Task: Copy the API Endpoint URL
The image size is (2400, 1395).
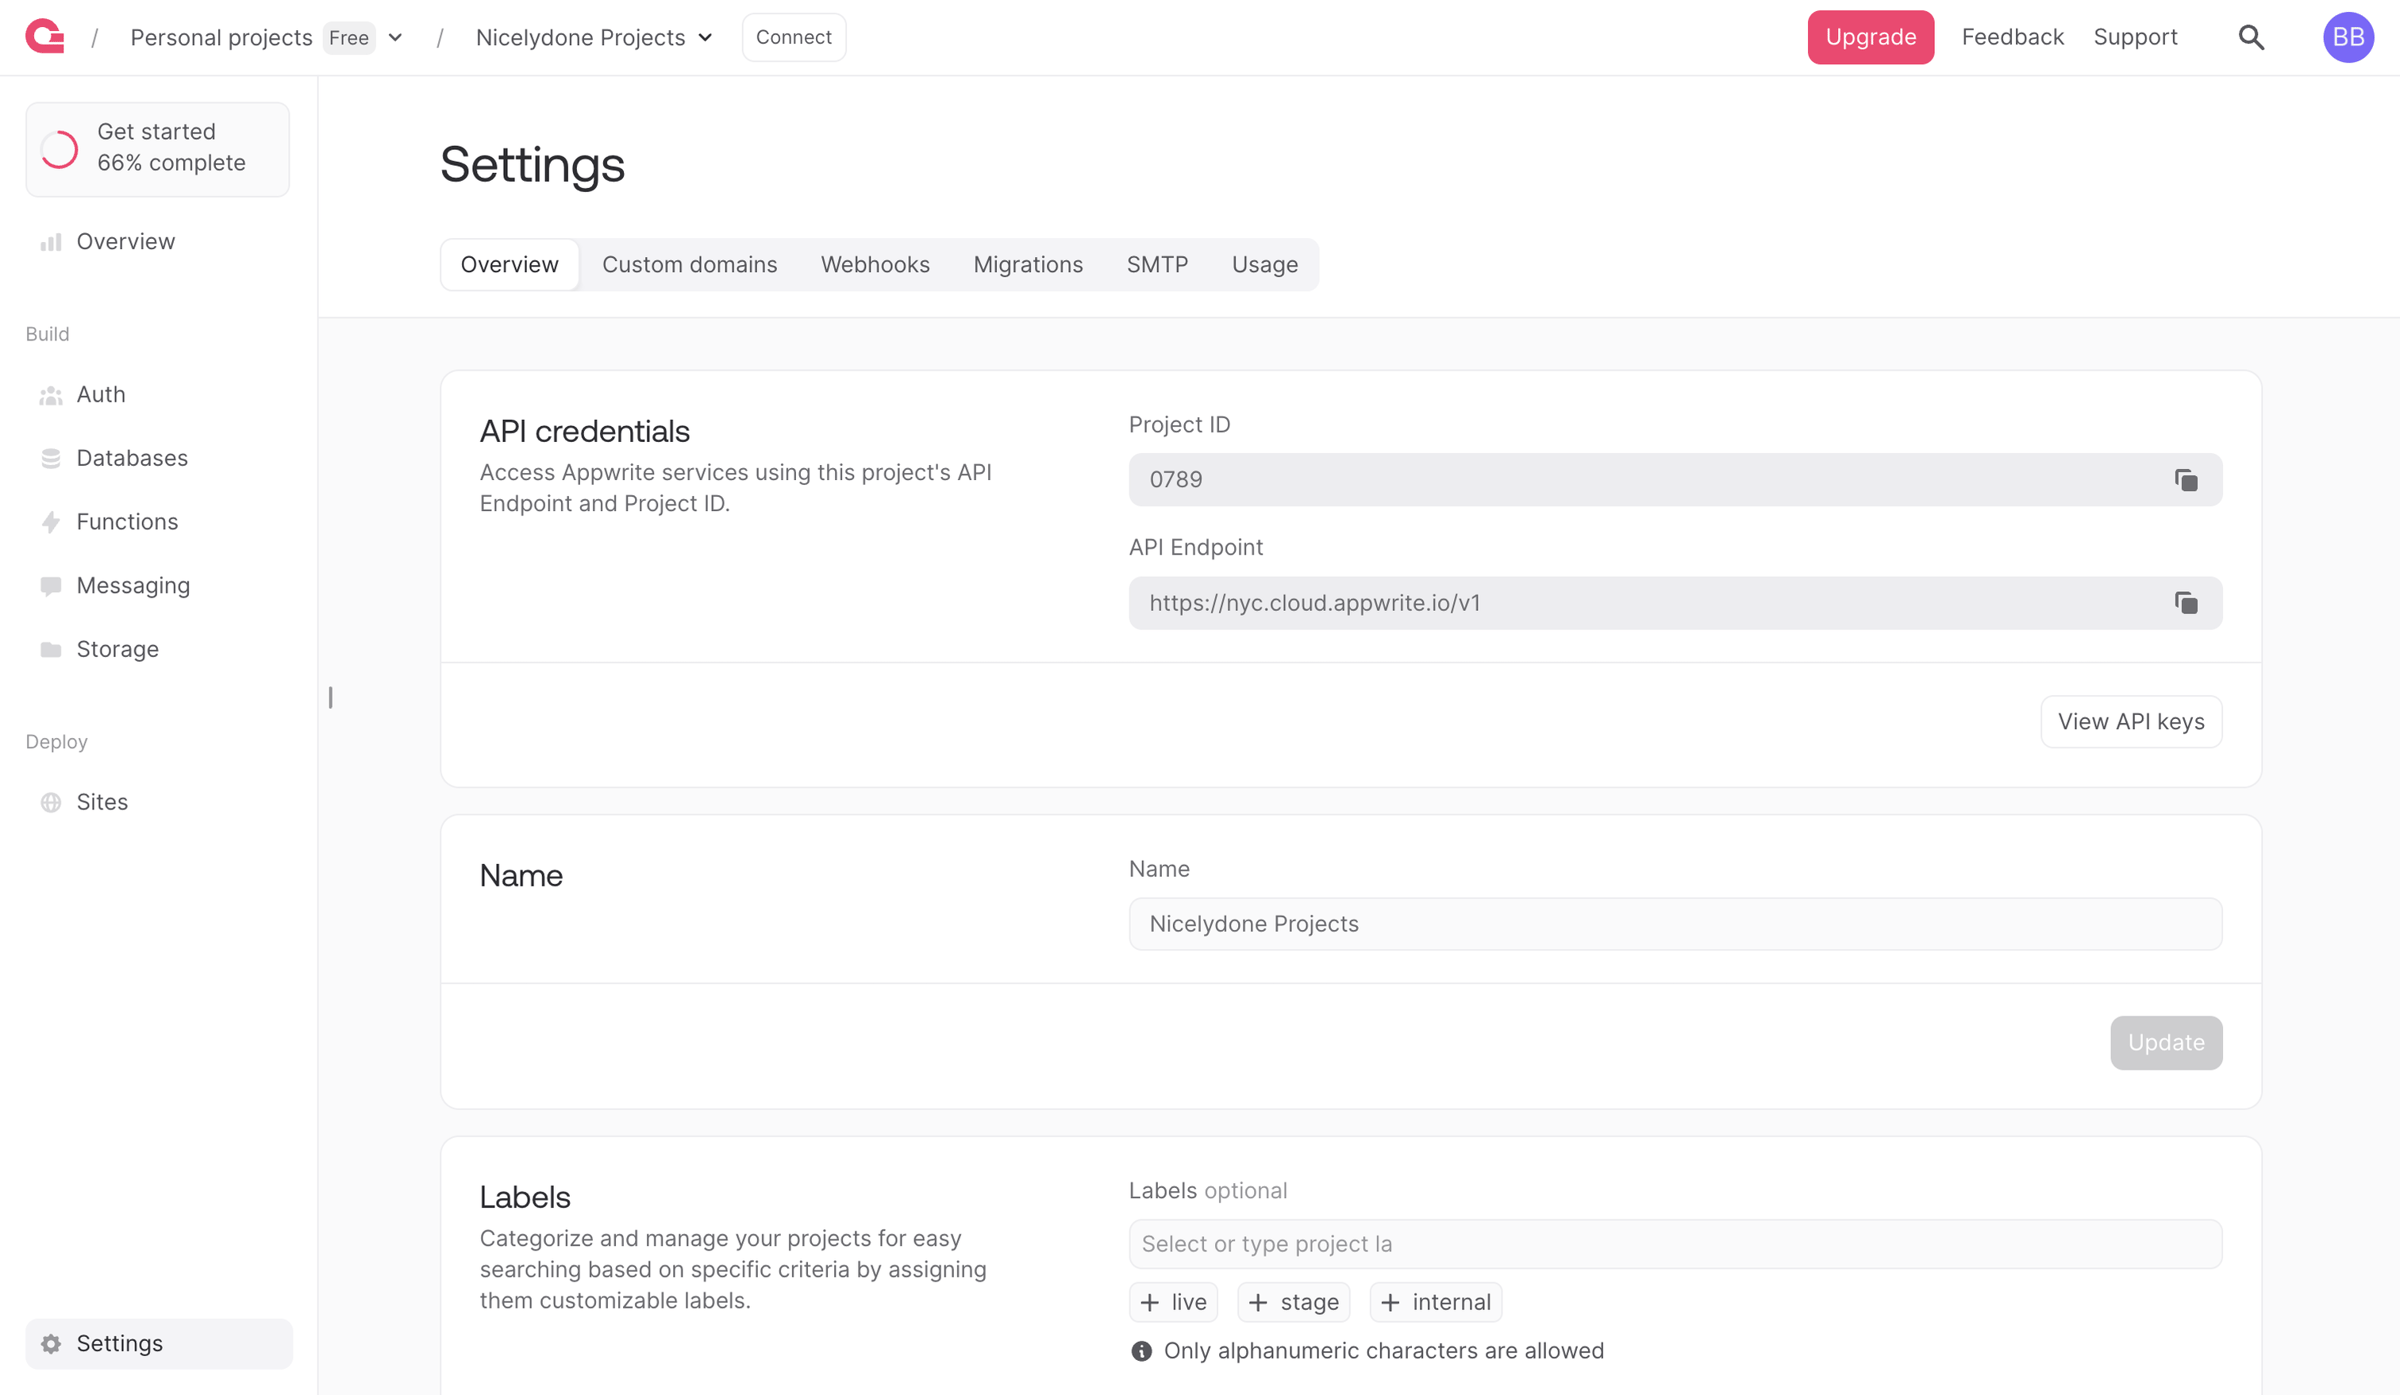Action: click(x=2186, y=603)
